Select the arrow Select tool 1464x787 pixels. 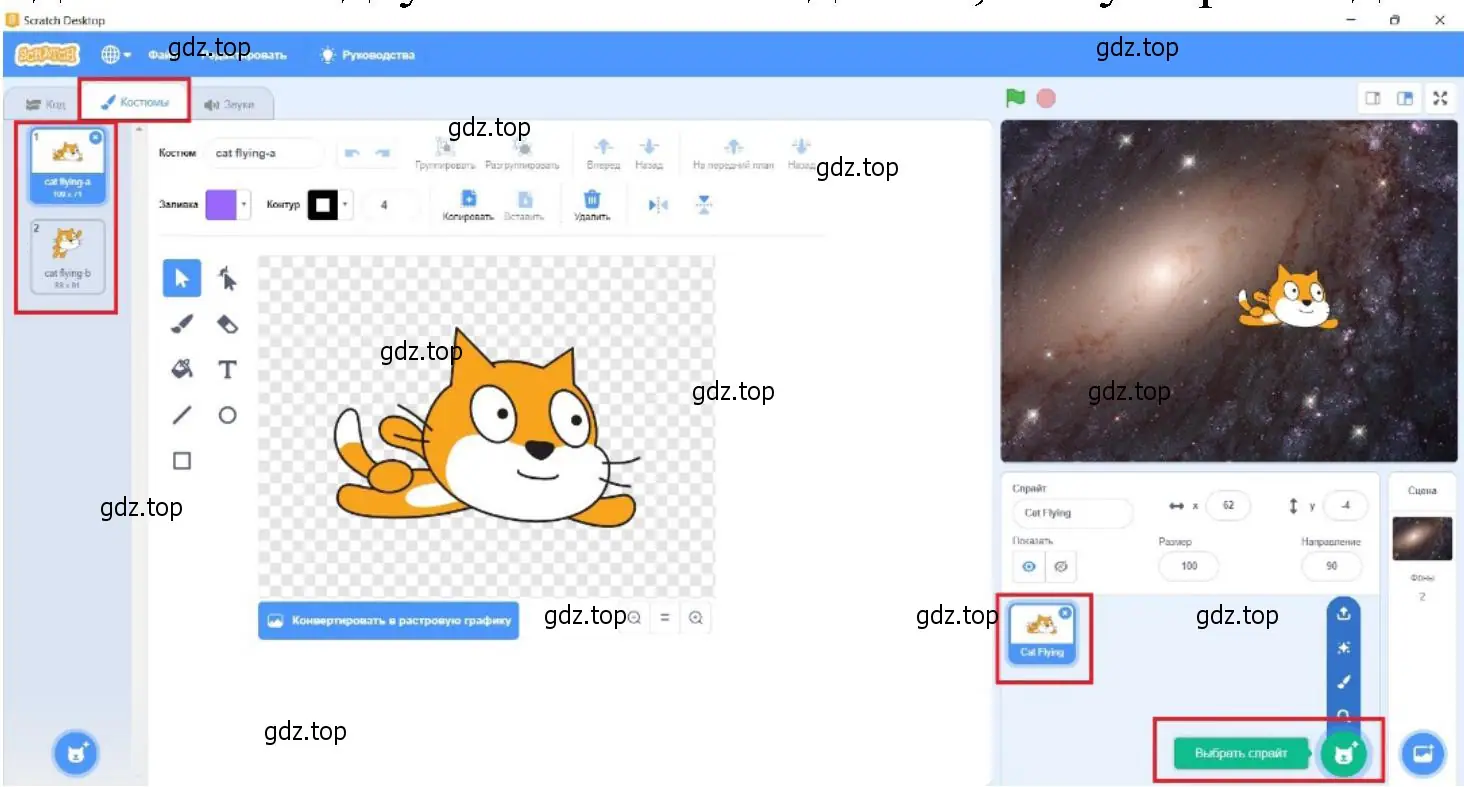coord(182,278)
